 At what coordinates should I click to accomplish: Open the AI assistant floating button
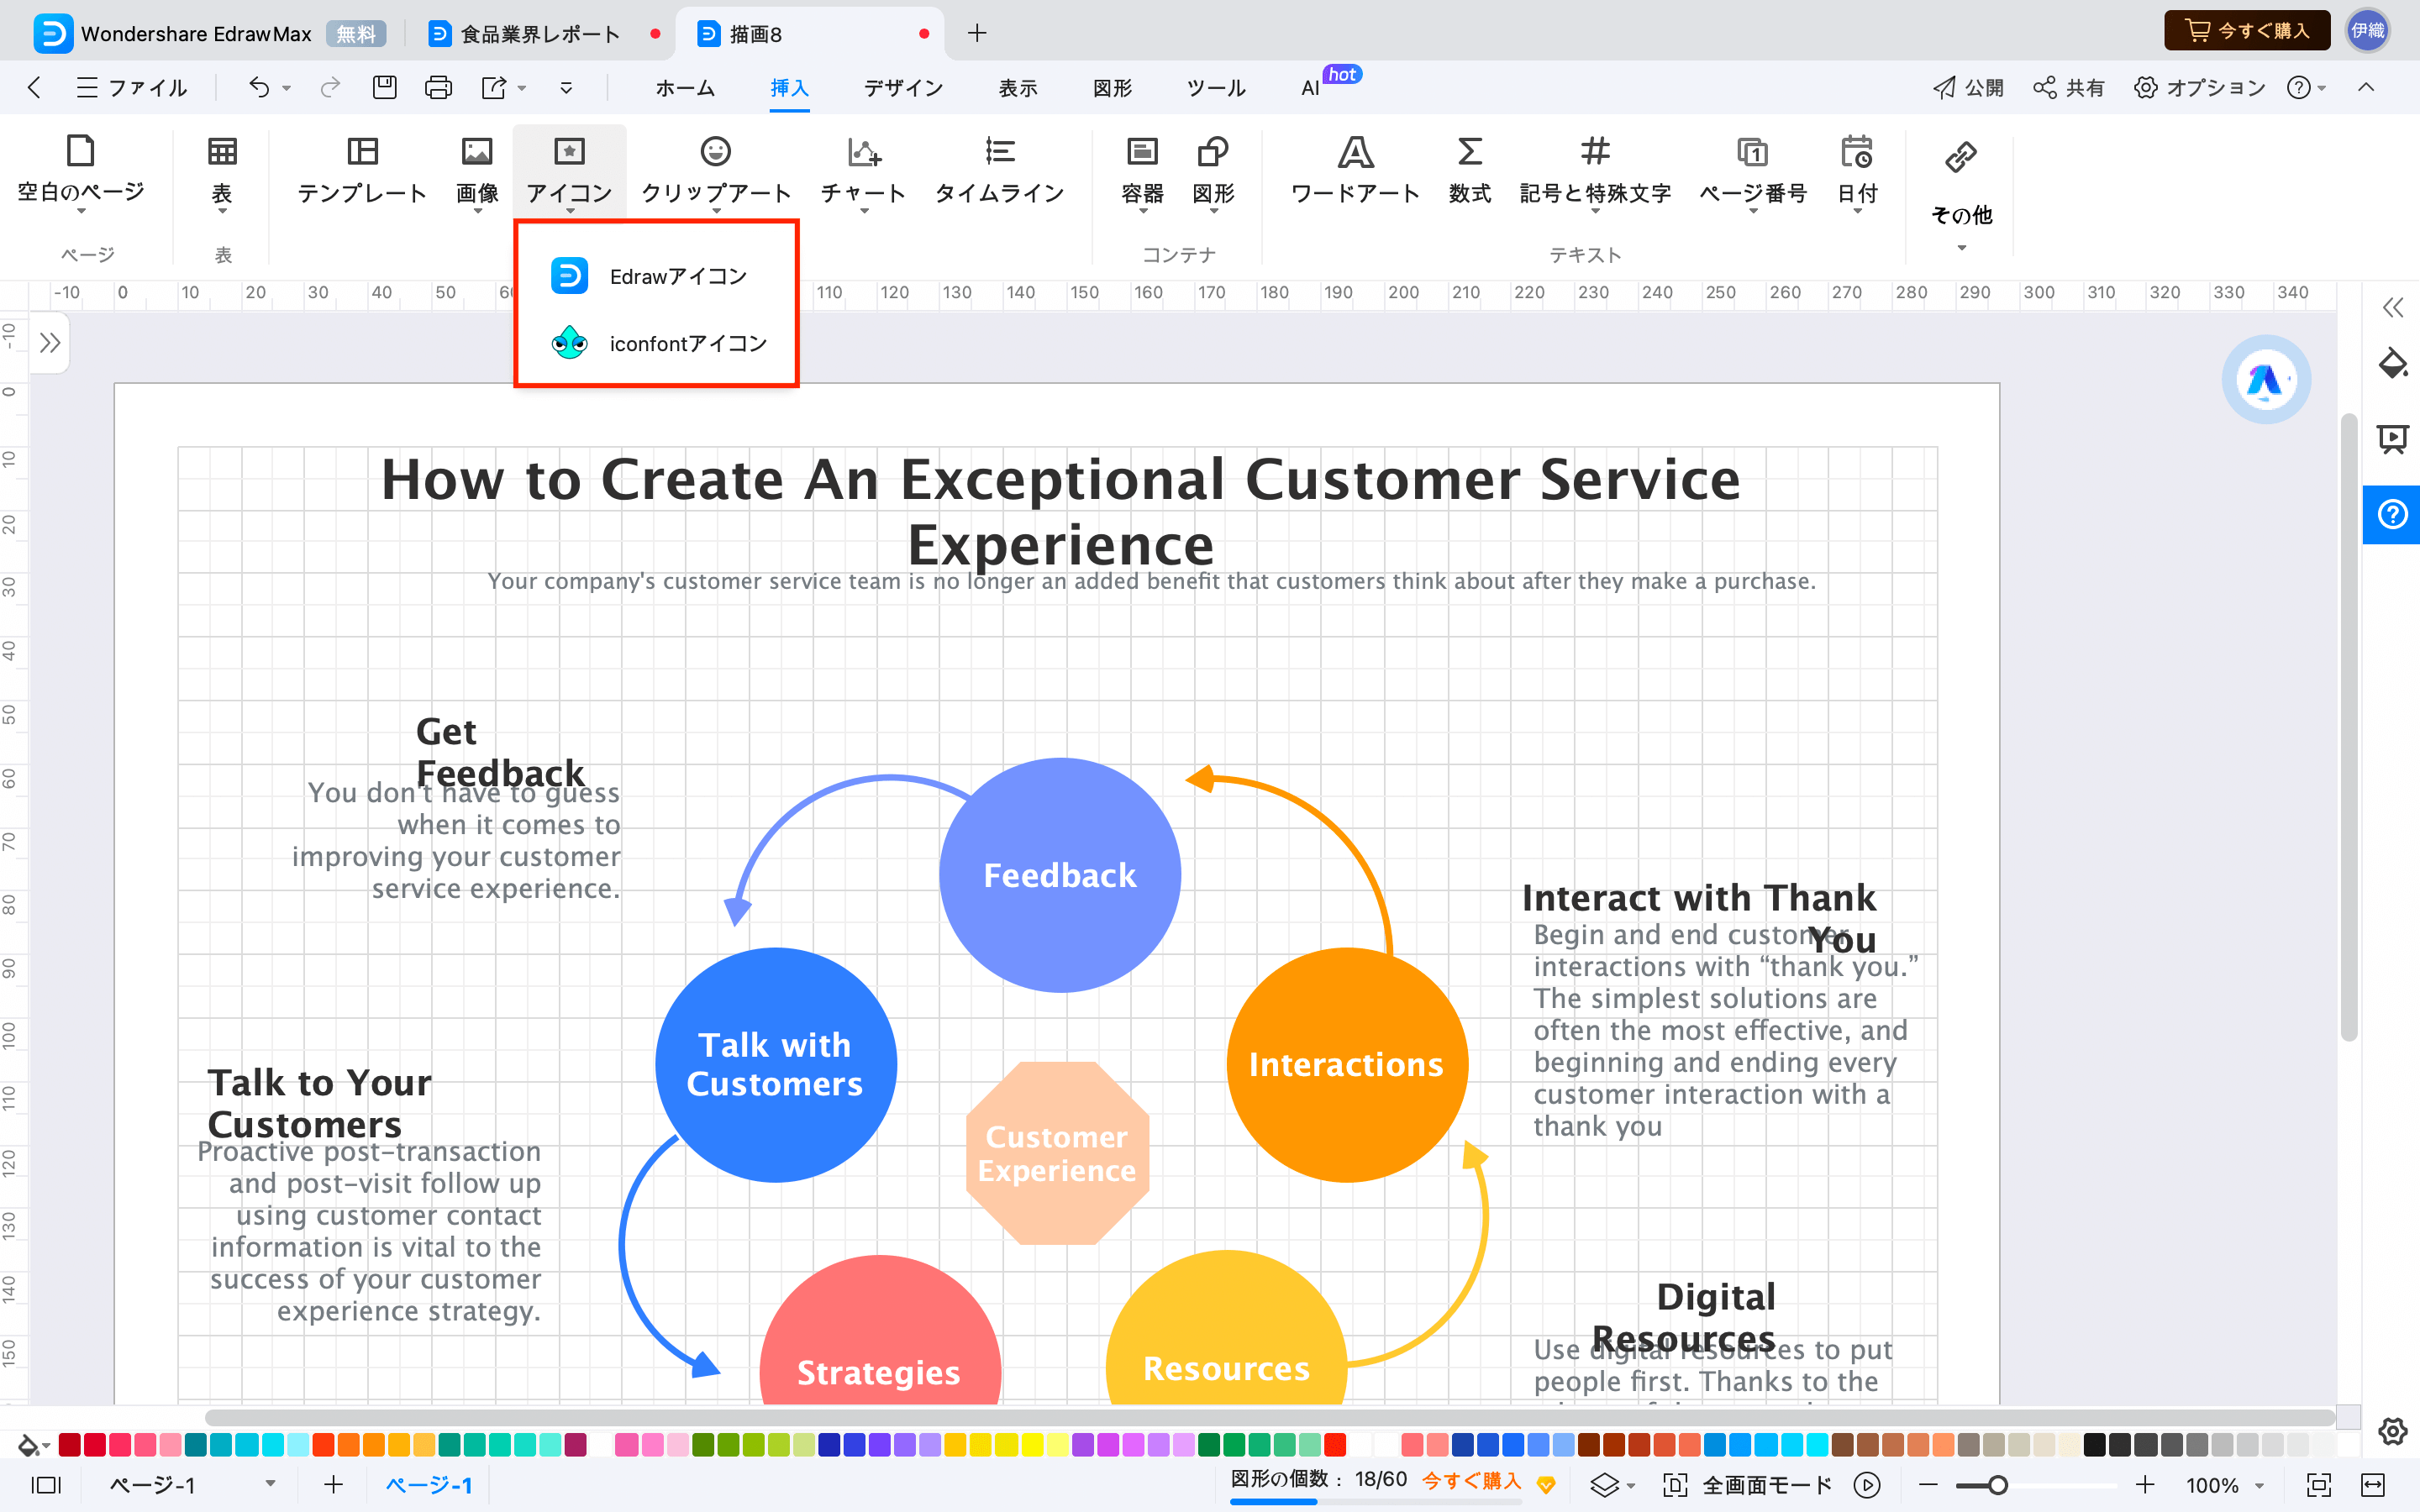(2266, 380)
